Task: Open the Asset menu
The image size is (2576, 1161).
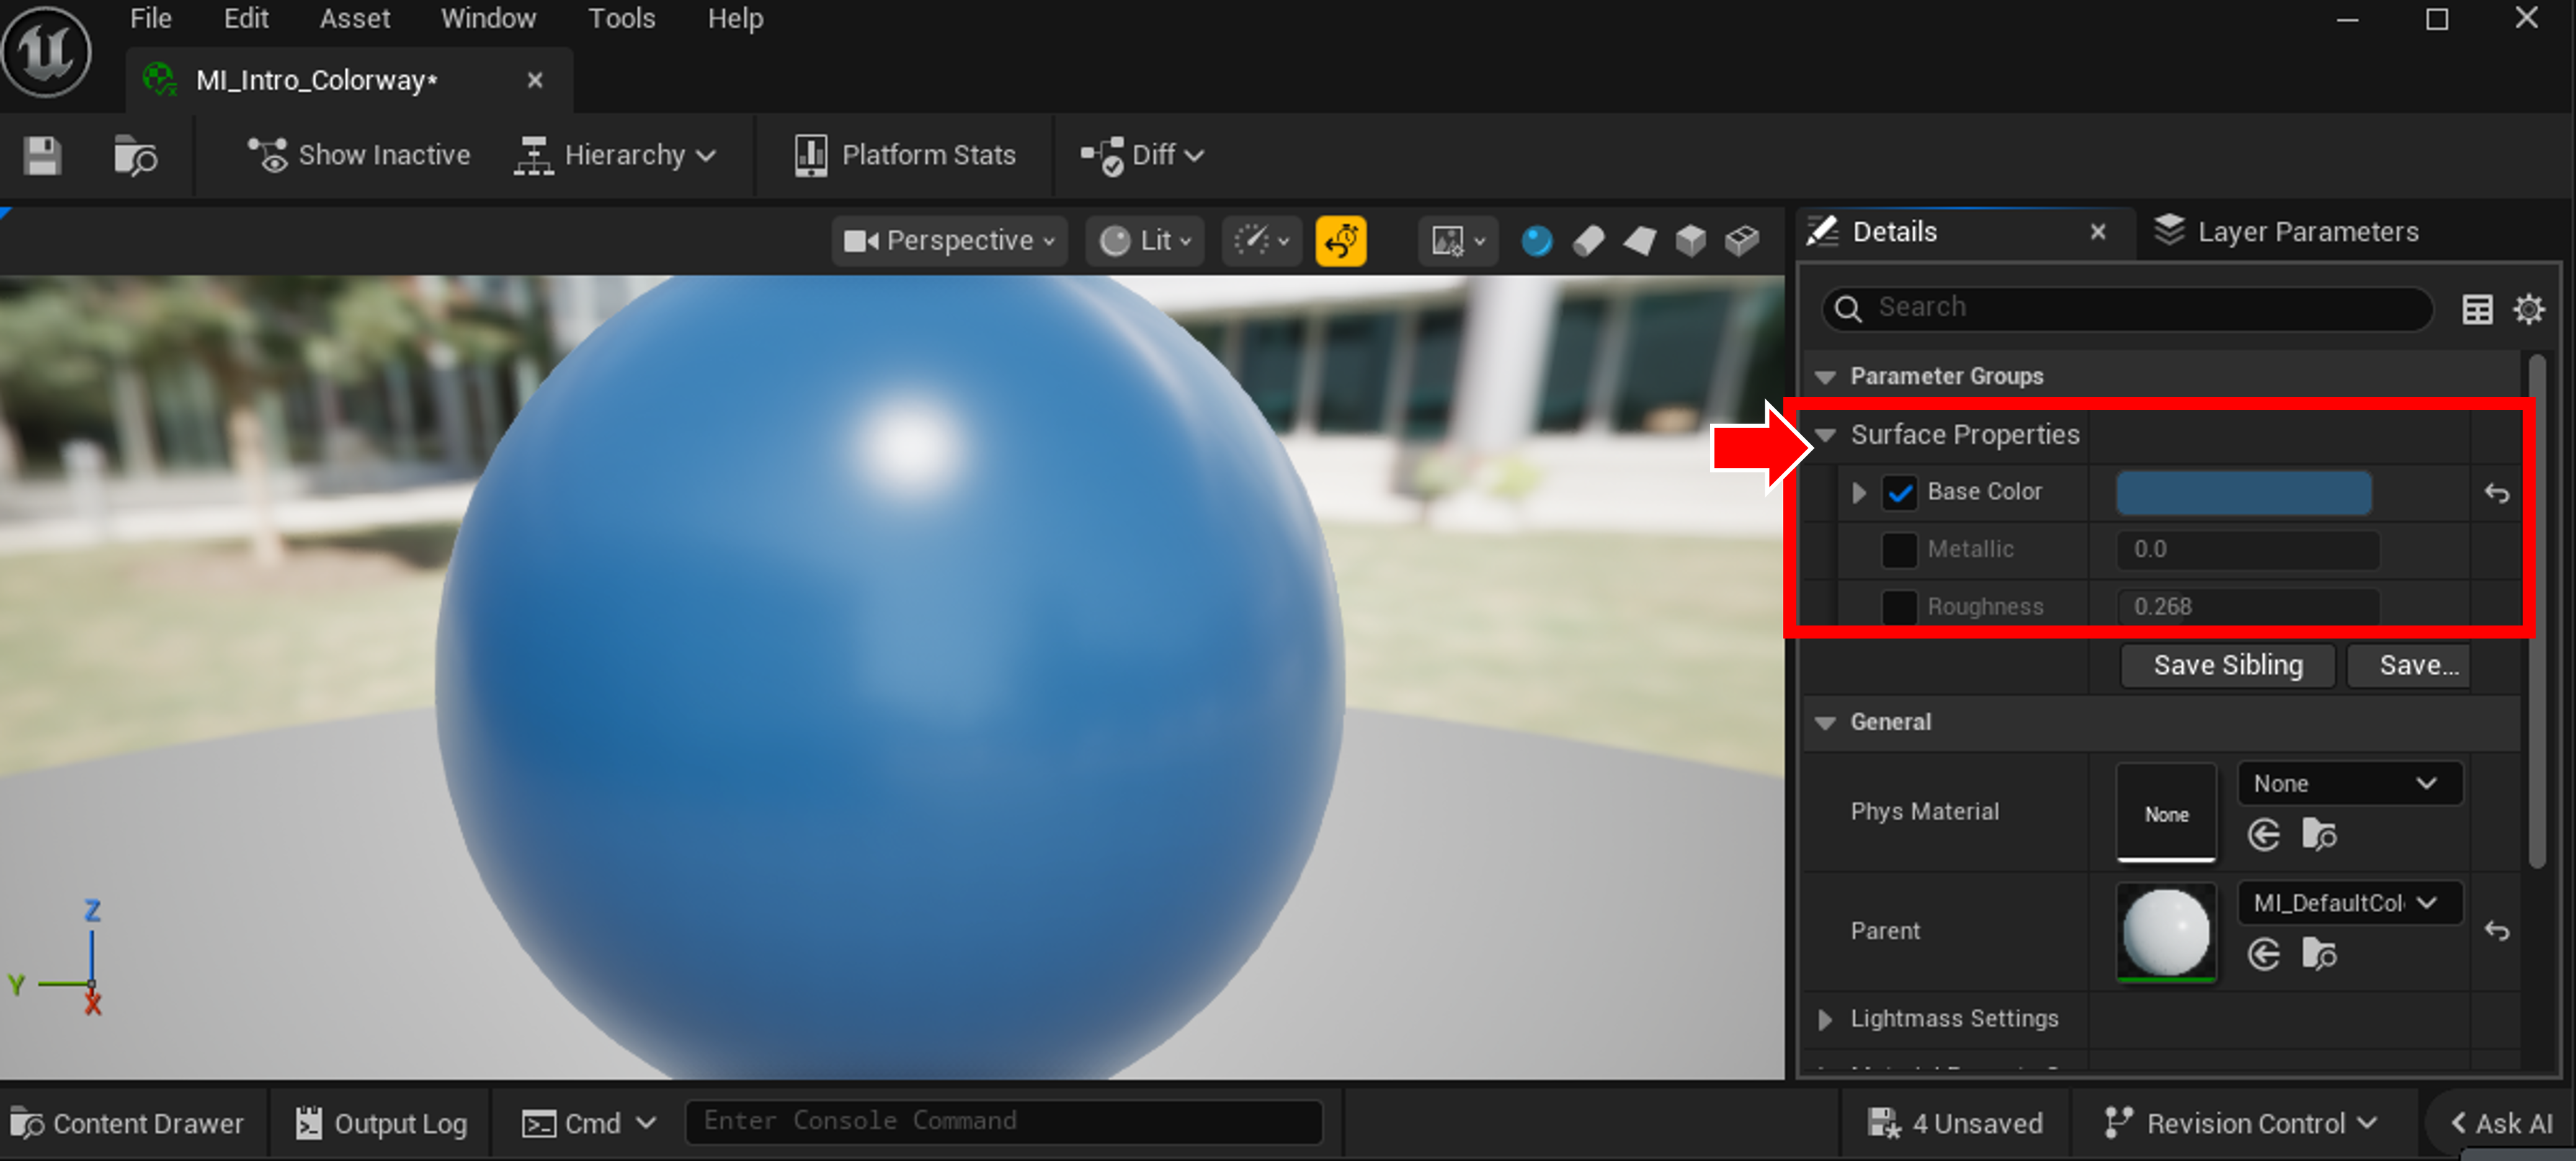Action: click(354, 19)
